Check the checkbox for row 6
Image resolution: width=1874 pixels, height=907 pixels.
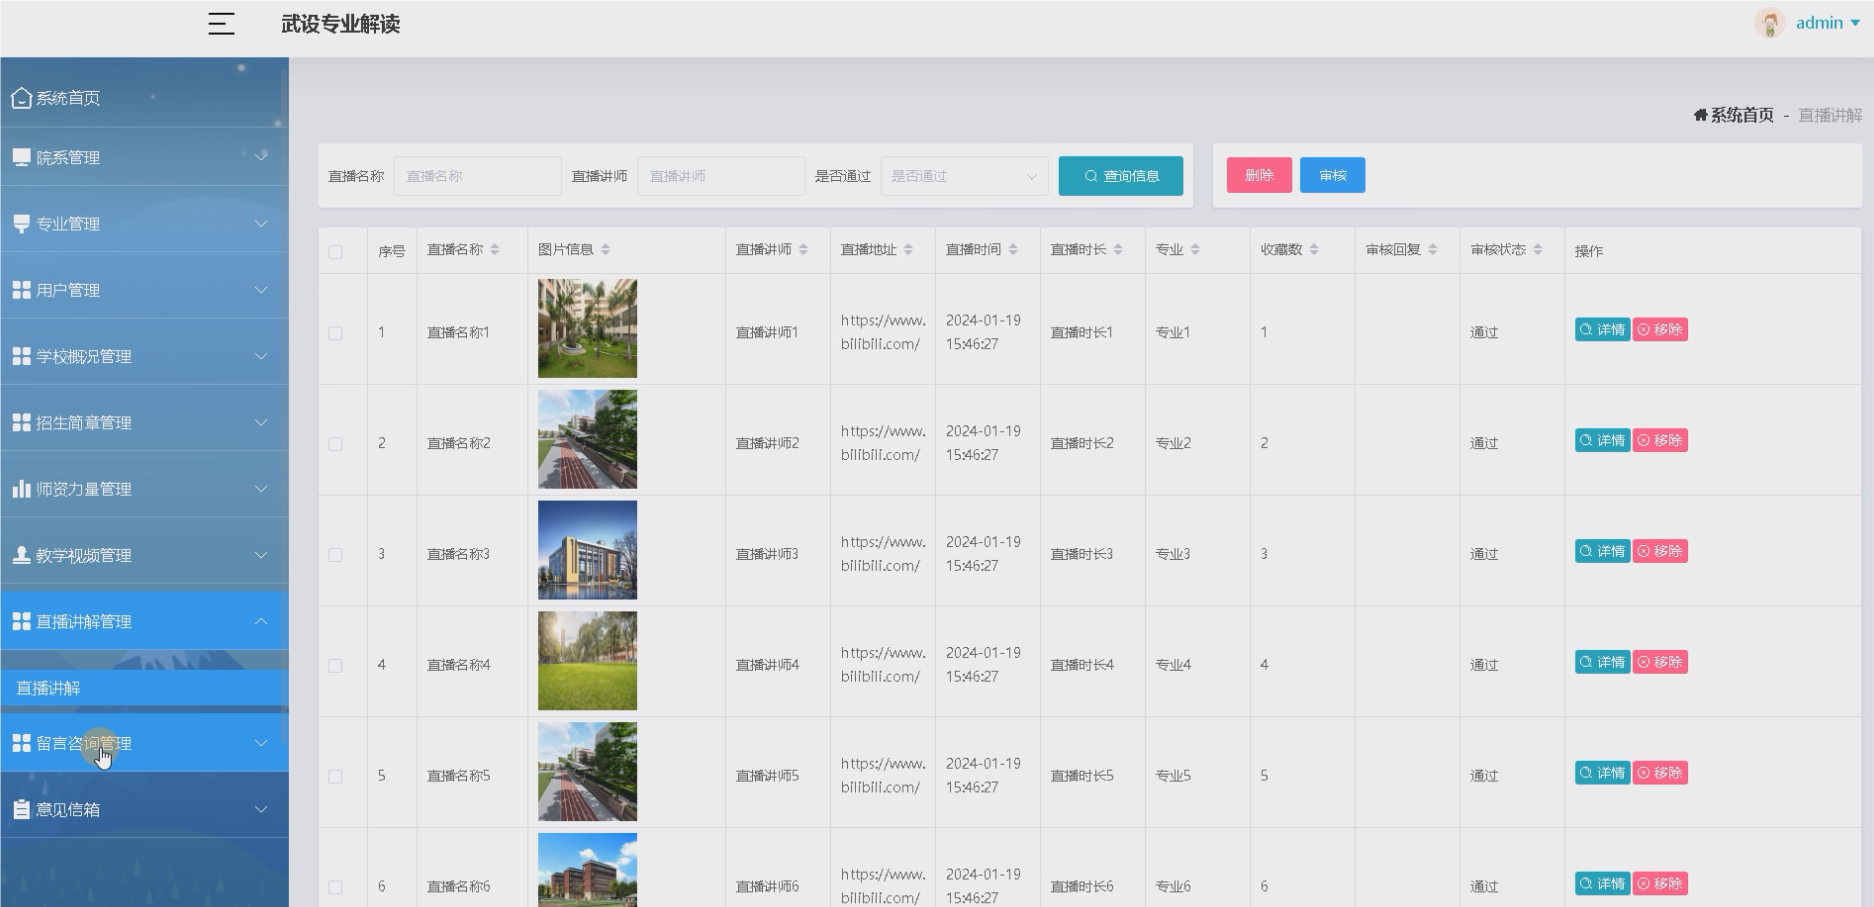(x=335, y=887)
